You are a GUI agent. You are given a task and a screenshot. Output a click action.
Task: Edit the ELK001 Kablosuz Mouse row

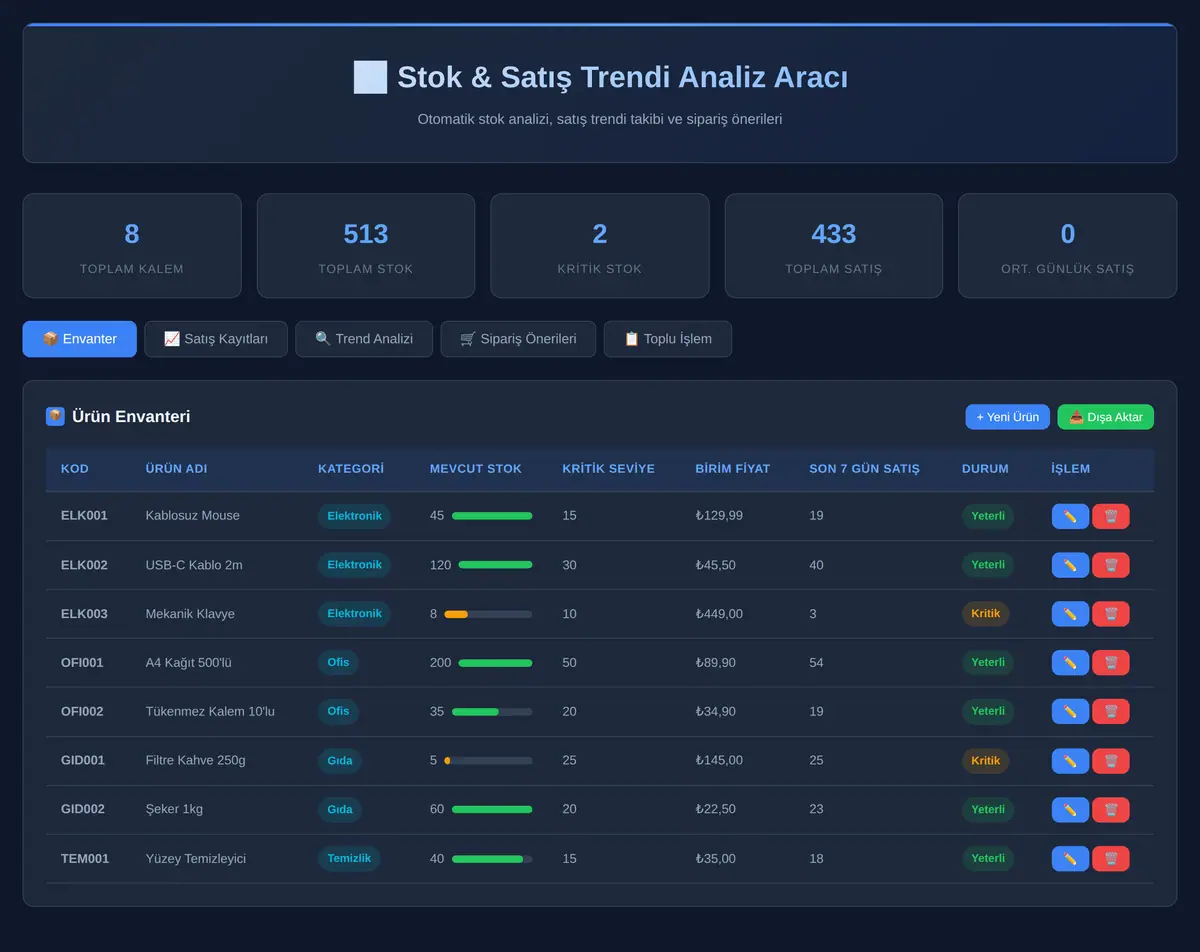click(1070, 516)
